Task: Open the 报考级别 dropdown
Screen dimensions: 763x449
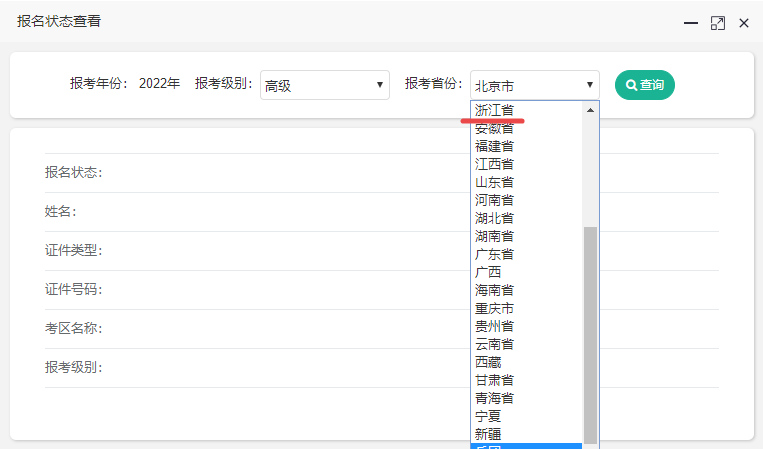Action: (325, 85)
